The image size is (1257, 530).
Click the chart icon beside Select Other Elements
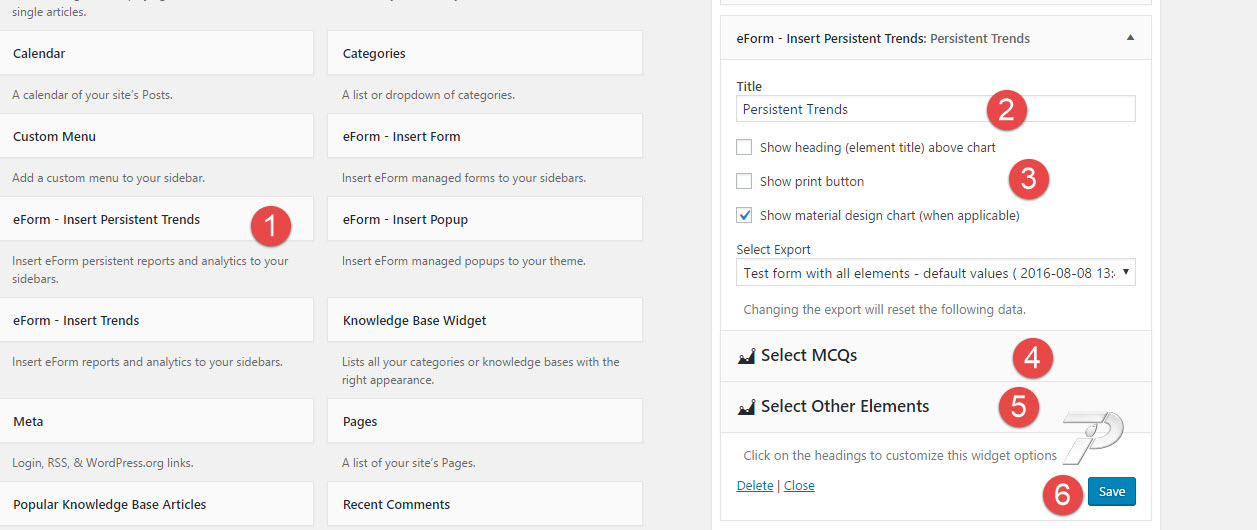pyautogui.click(x=746, y=407)
